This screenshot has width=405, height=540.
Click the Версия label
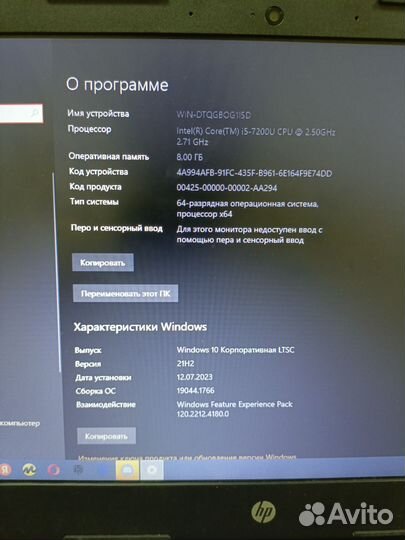pos(88,364)
